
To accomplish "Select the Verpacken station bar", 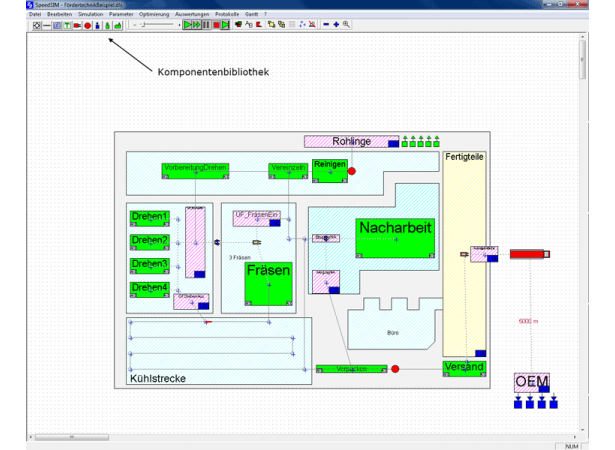I will (351, 369).
